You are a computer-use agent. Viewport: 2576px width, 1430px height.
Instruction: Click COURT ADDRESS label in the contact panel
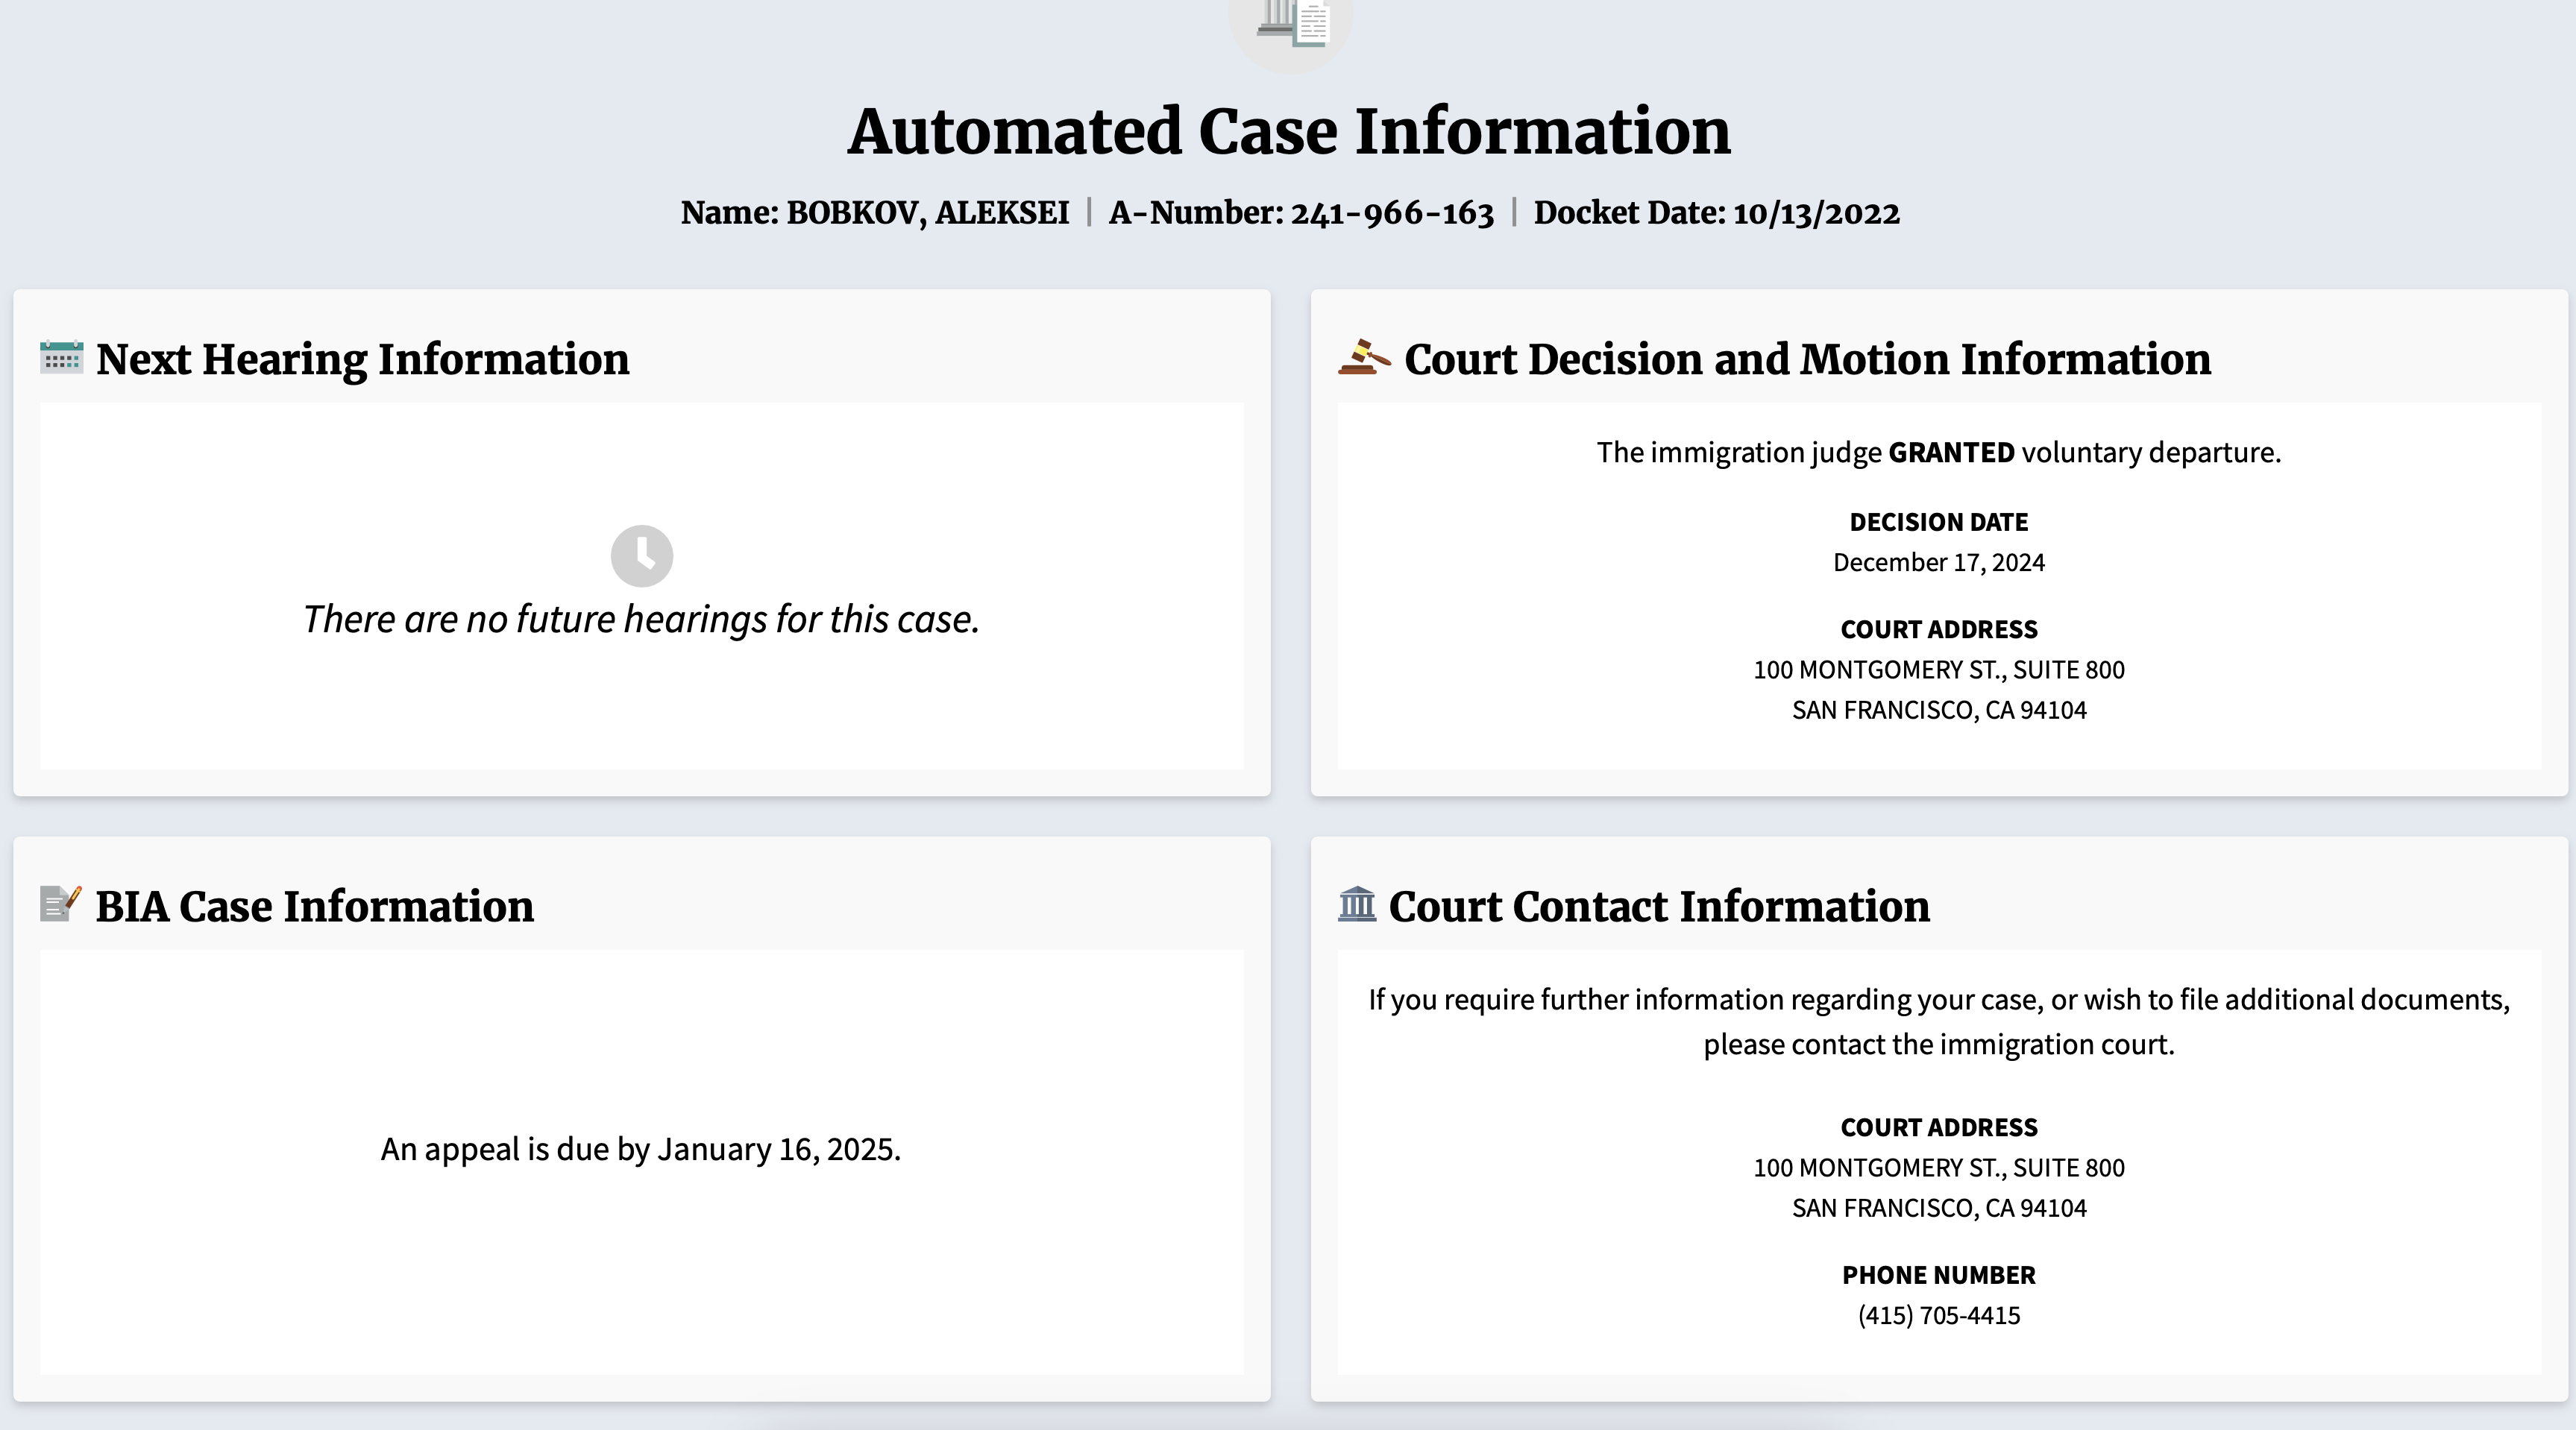coord(1939,1127)
